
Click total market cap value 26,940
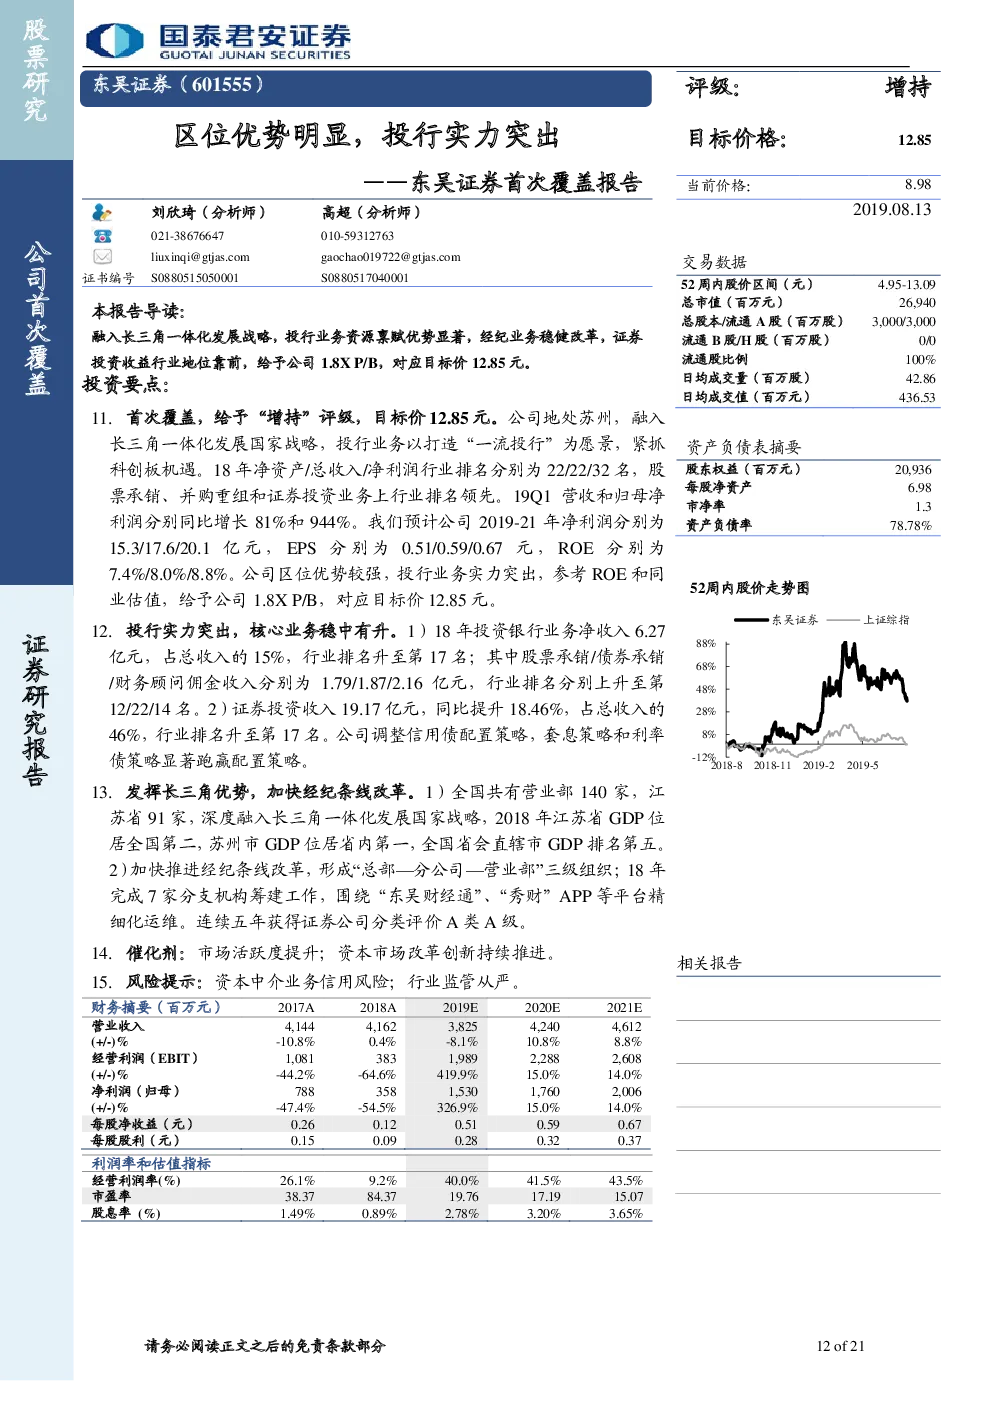click(917, 302)
